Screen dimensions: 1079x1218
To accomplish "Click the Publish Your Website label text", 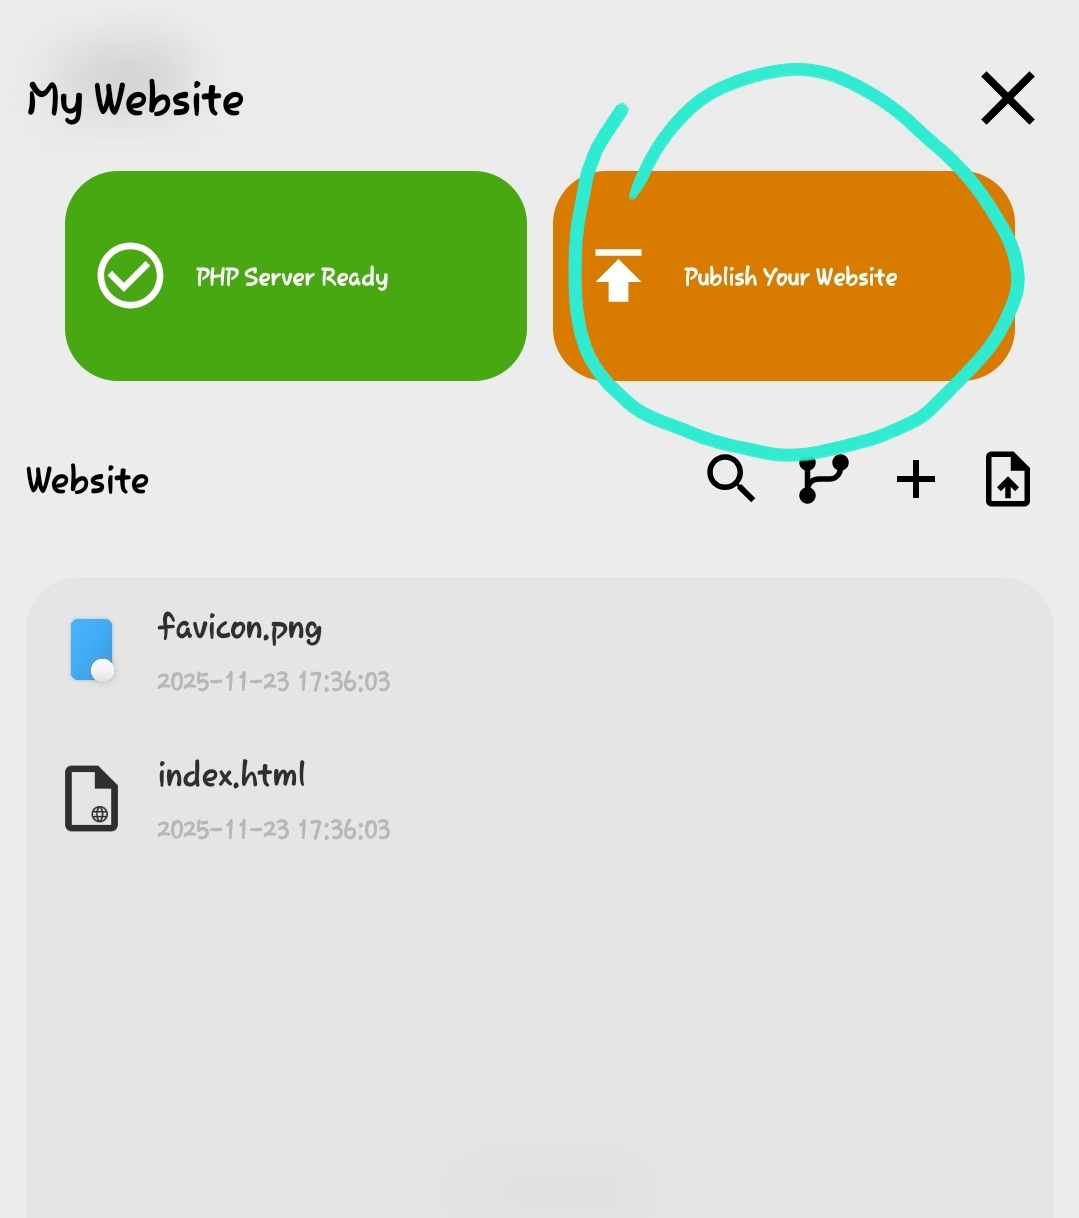I will tap(790, 277).
